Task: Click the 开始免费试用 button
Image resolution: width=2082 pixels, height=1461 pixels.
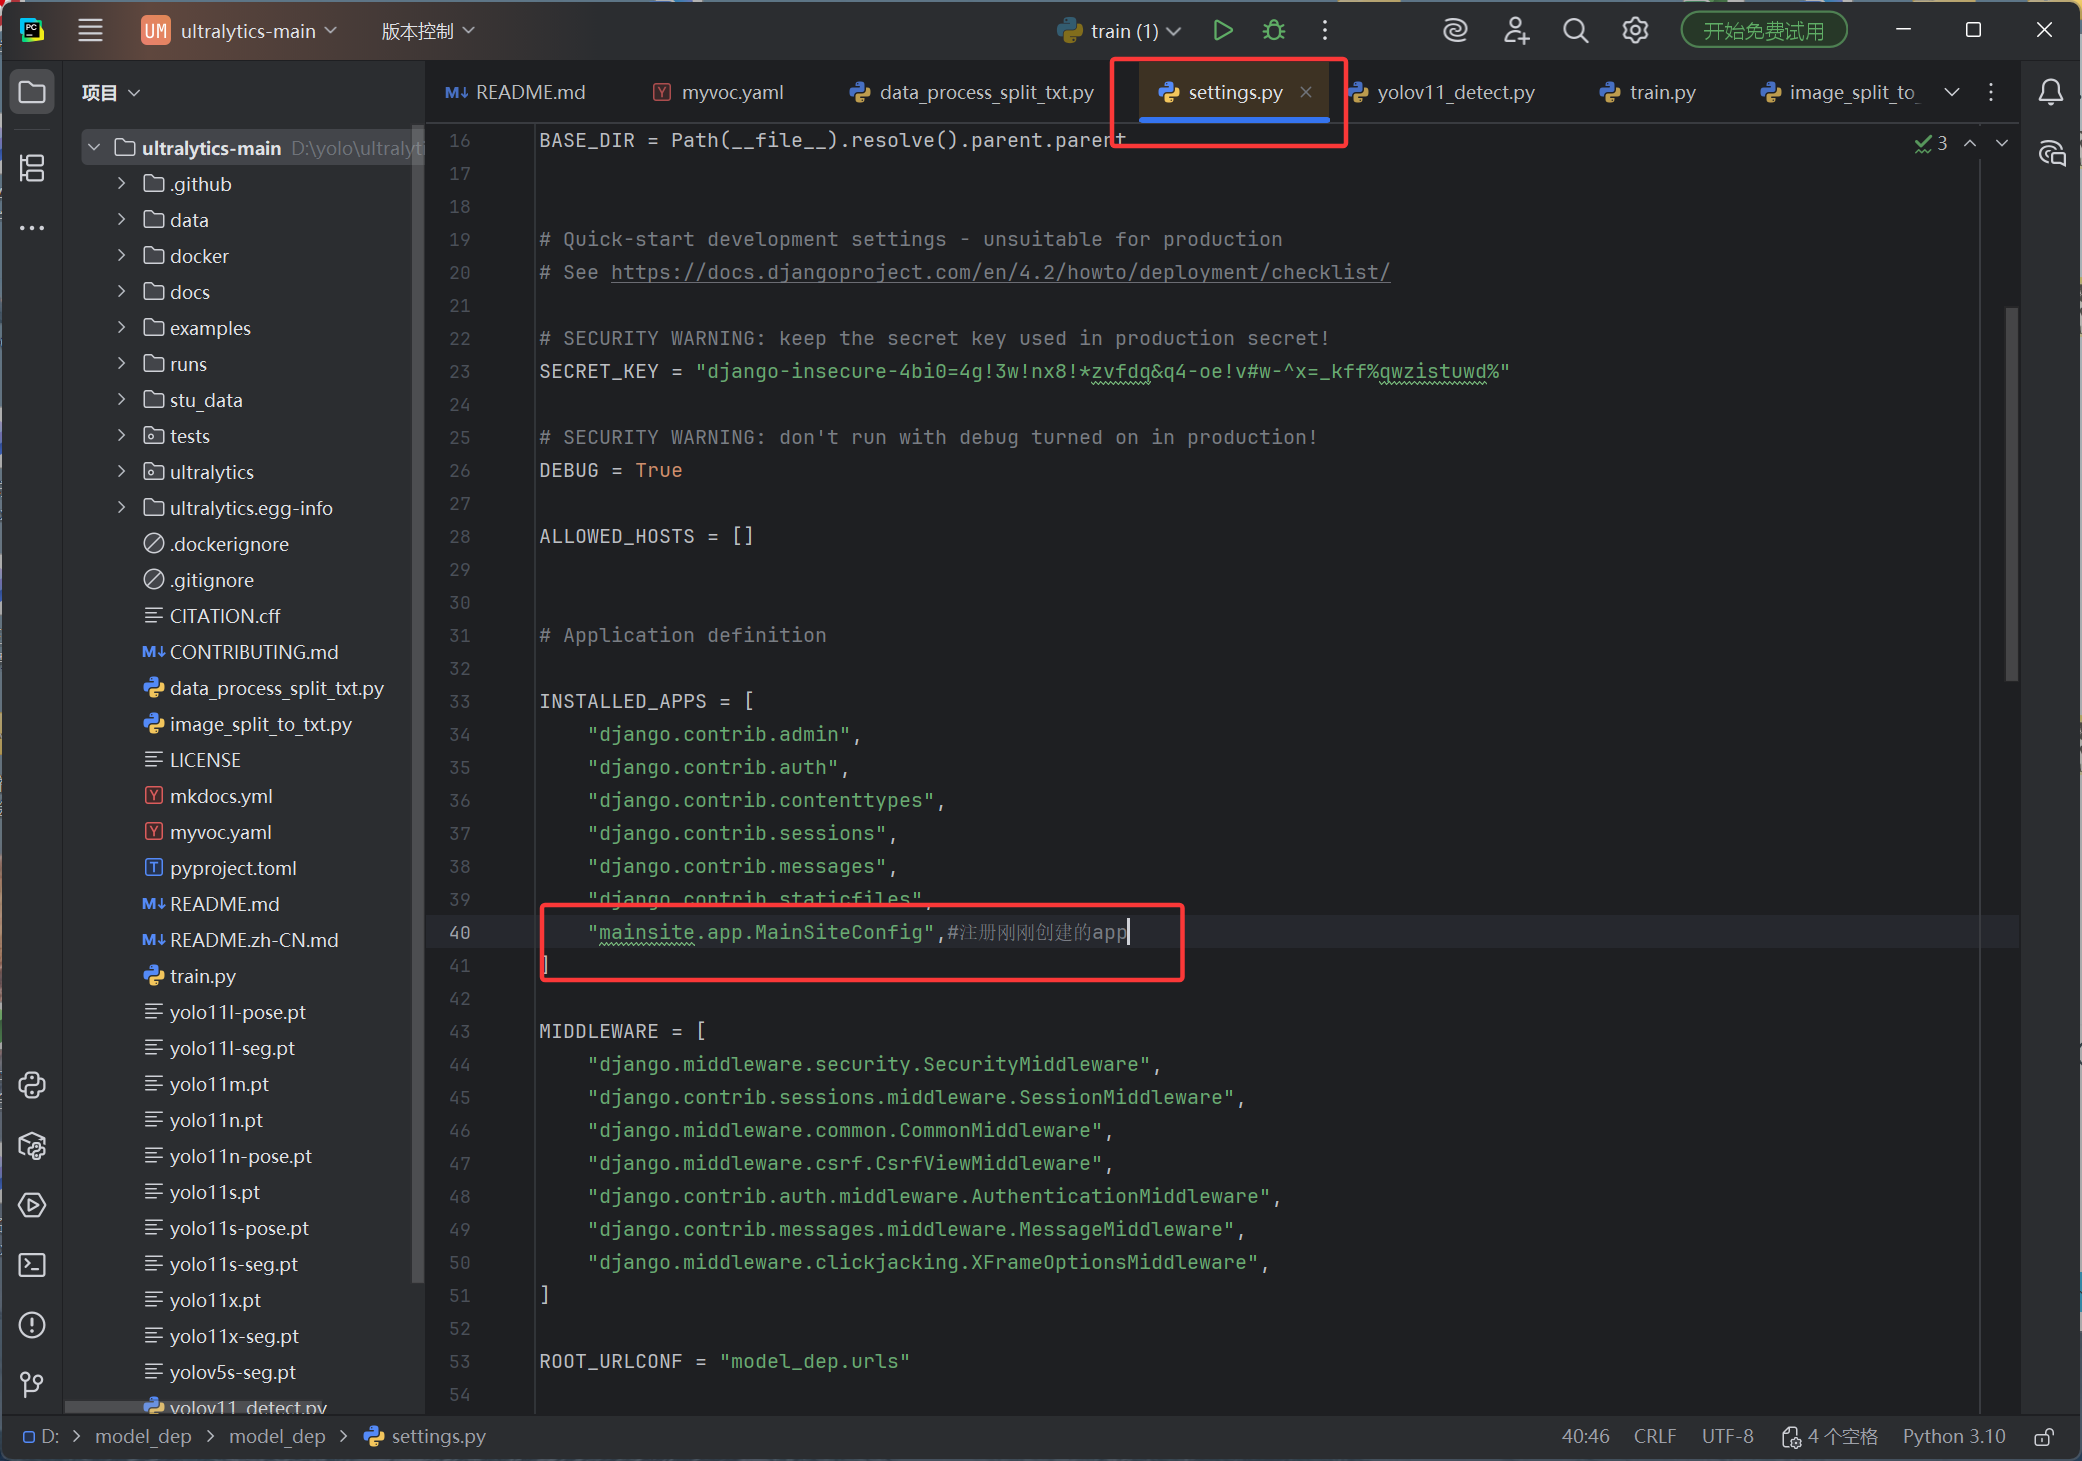Action: [1763, 31]
